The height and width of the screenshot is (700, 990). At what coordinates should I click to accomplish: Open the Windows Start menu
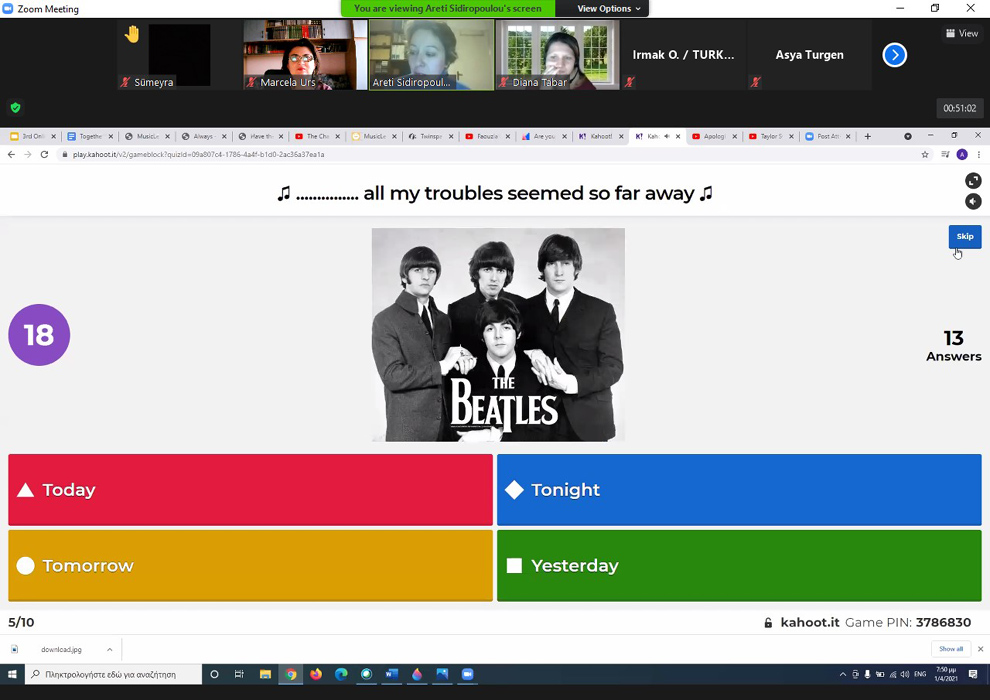click(12, 674)
